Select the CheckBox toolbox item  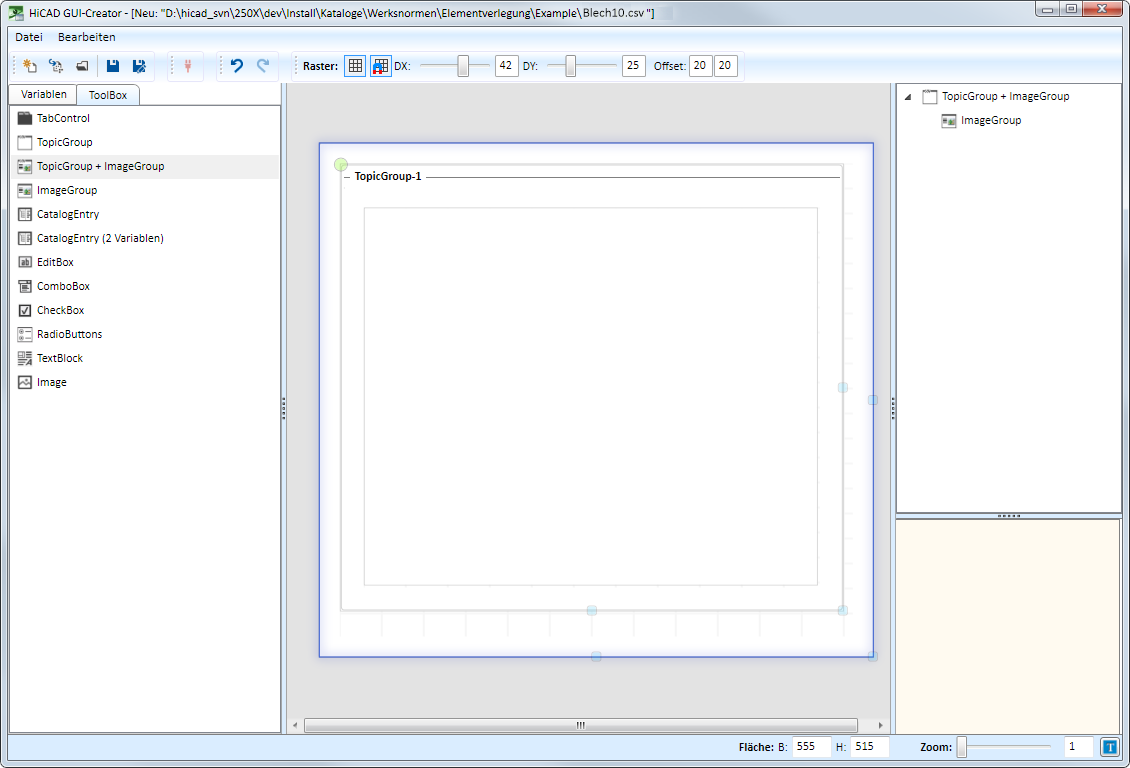click(x=60, y=310)
